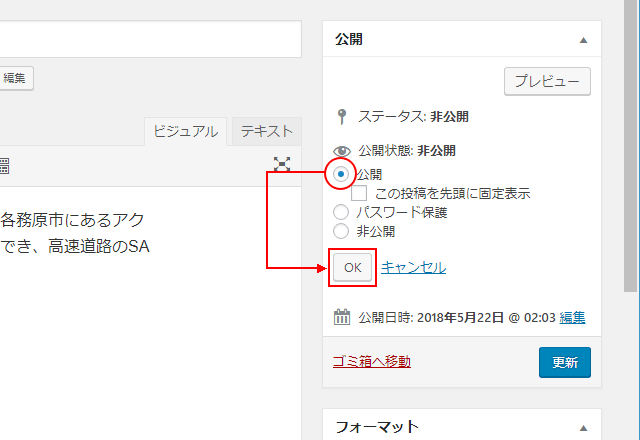Click the visibility eye icon
This screenshot has height=440, width=640.
click(342, 151)
